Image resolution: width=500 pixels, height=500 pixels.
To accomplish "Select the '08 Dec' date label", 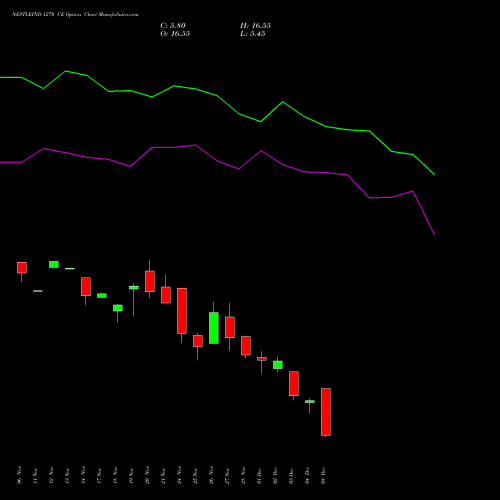I will tap(323, 475).
